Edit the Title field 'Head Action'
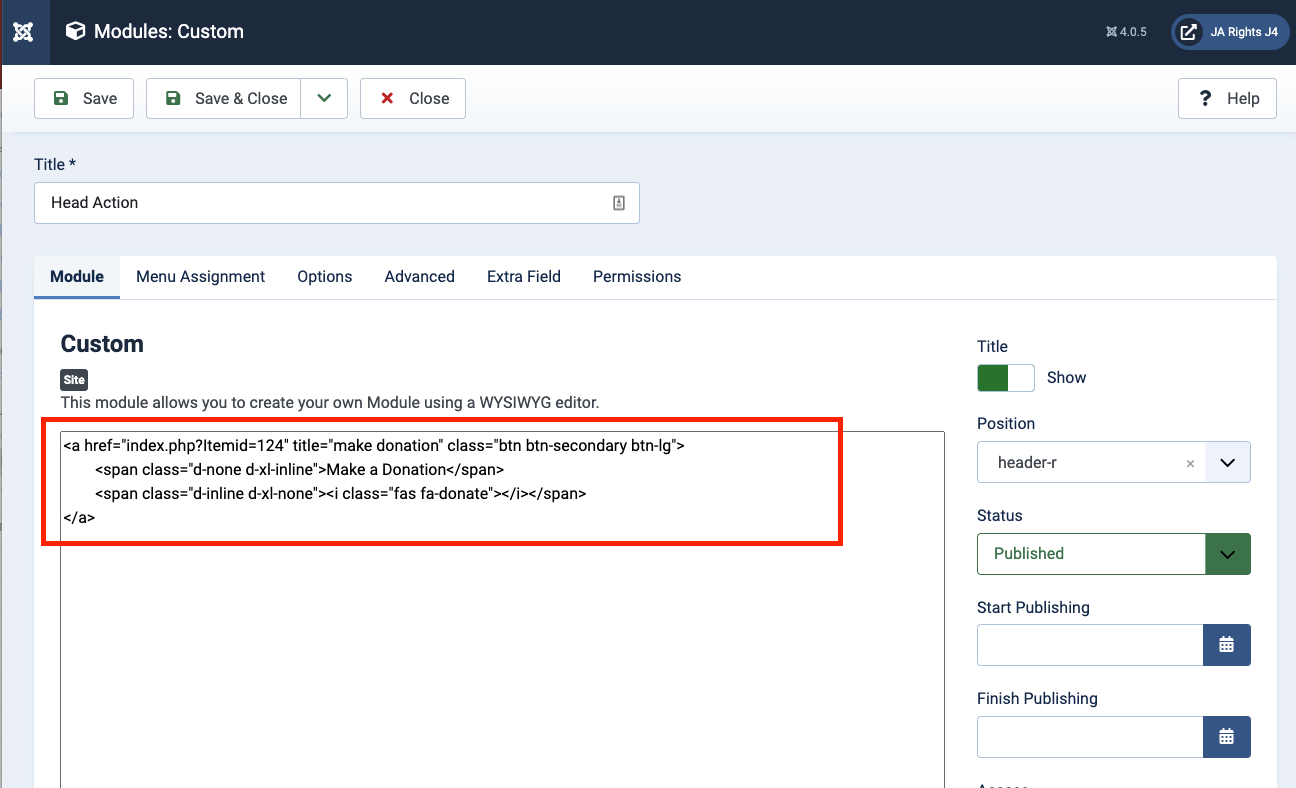The height and width of the screenshot is (788, 1296). [x=337, y=203]
